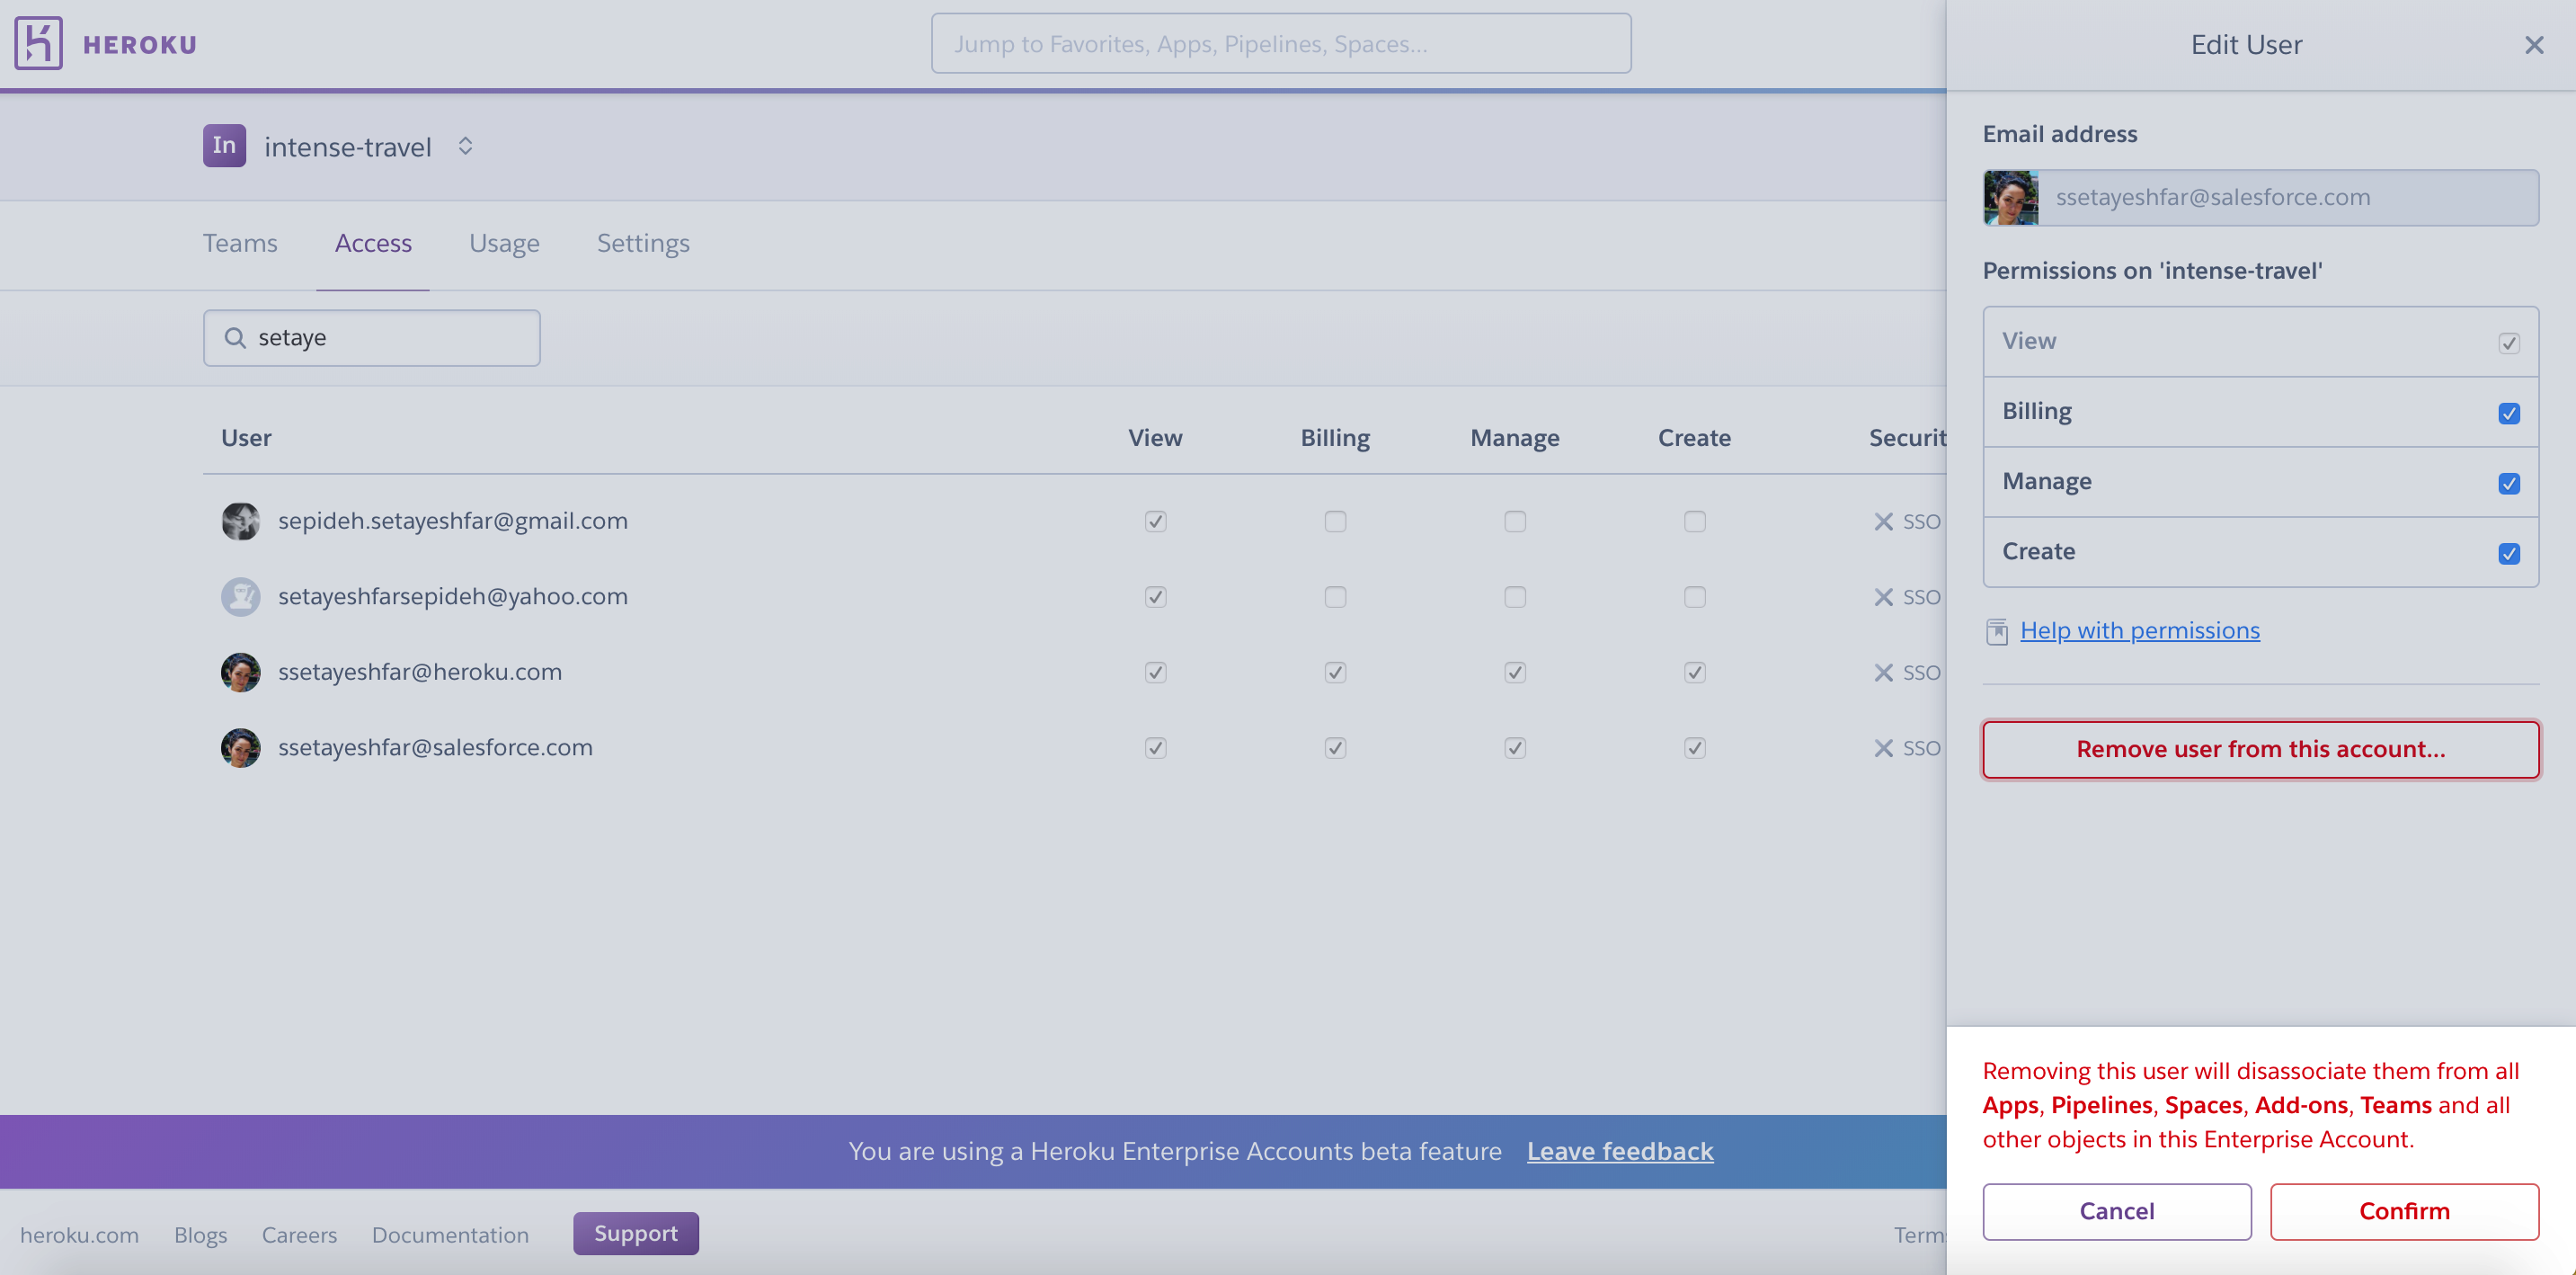The height and width of the screenshot is (1275, 2576).
Task: Focus the Jump to Favorites search box
Action: [1281, 43]
